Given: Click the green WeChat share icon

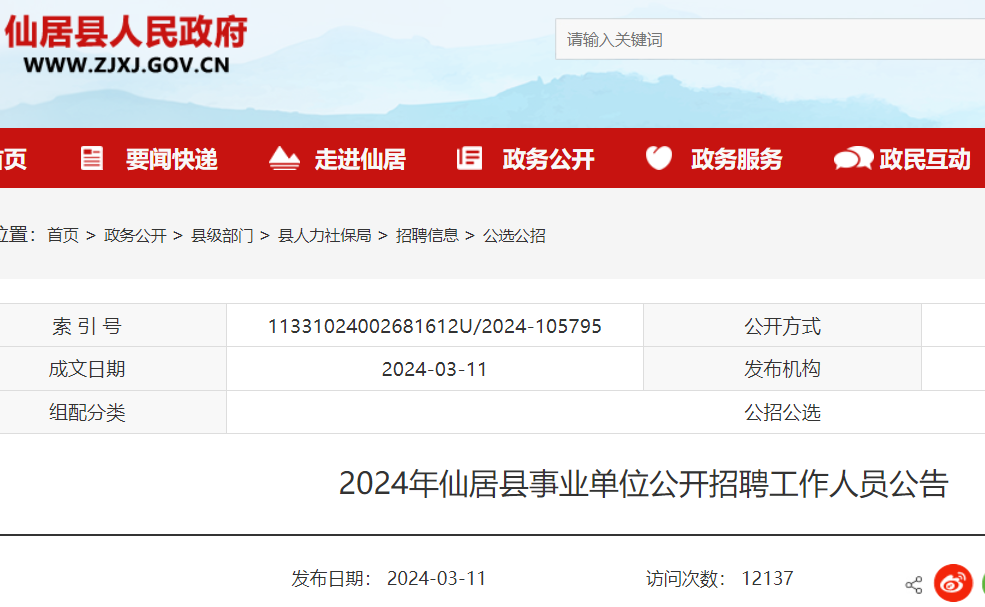Looking at the screenshot, I should (x=980, y=584).
